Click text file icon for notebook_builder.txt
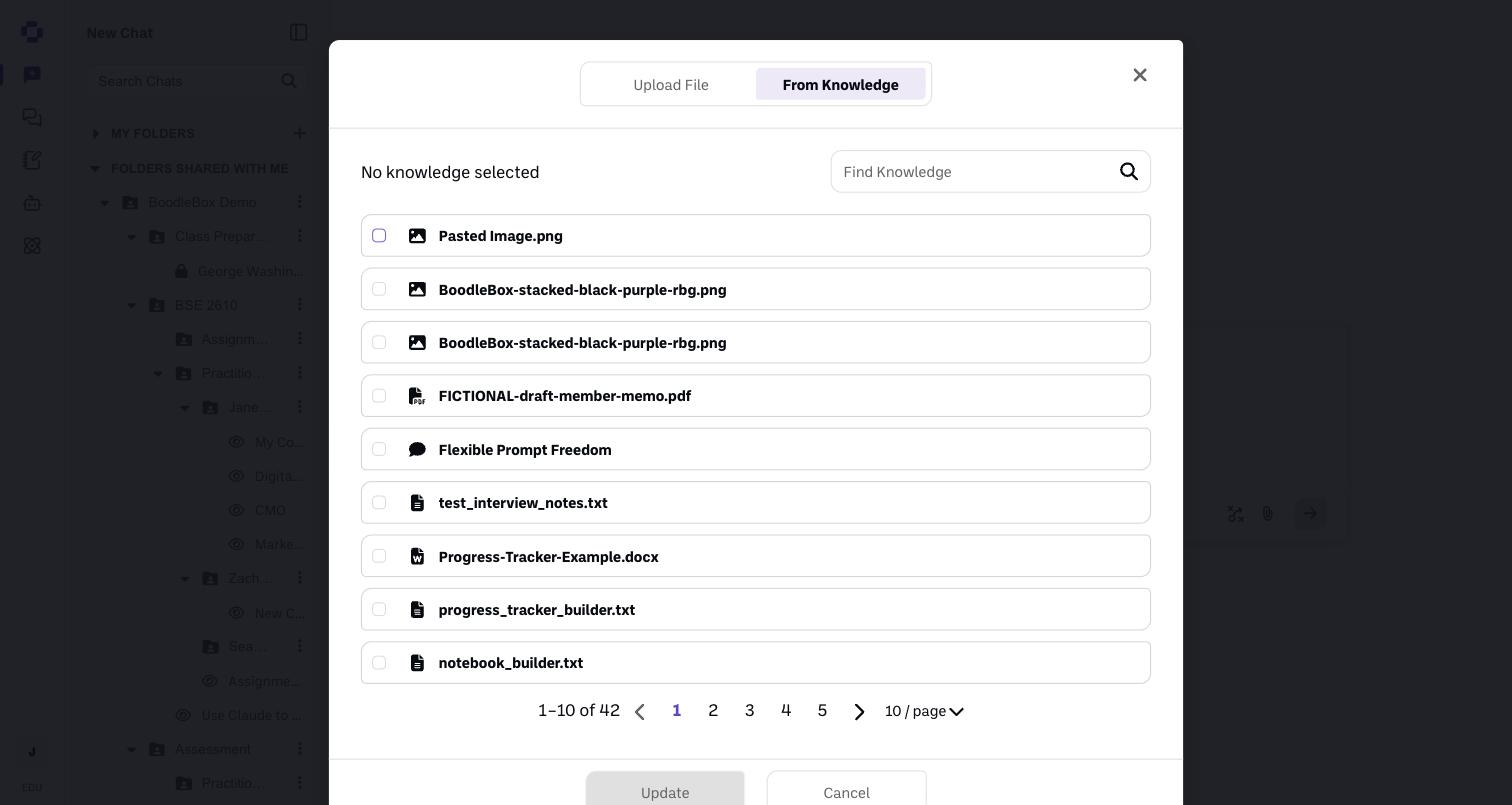The height and width of the screenshot is (805, 1512). [417, 663]
